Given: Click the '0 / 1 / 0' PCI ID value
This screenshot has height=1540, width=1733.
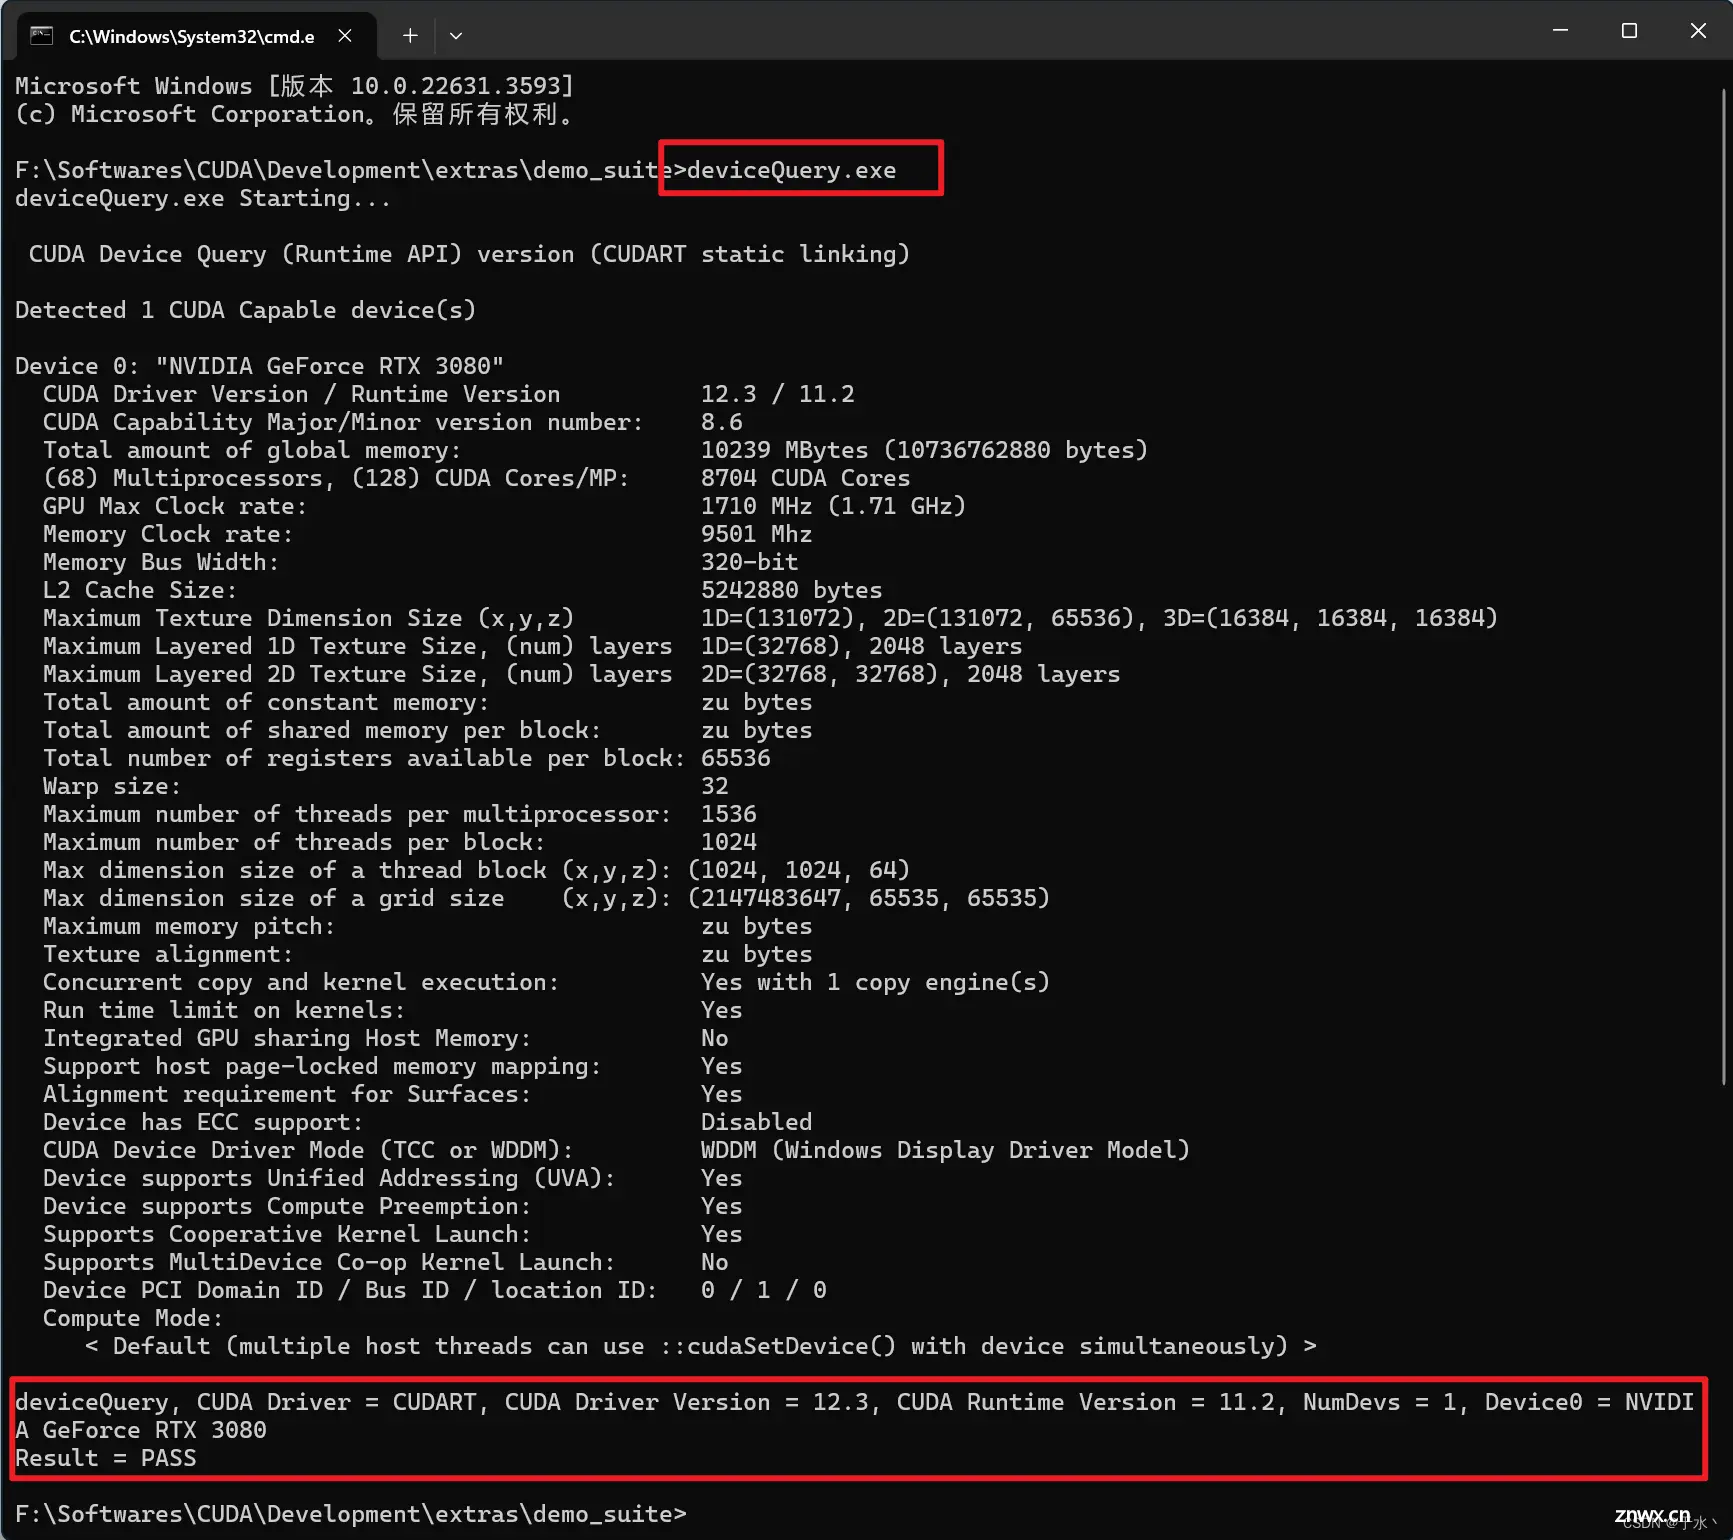Looking at the screenshot, I should 764,1290.
